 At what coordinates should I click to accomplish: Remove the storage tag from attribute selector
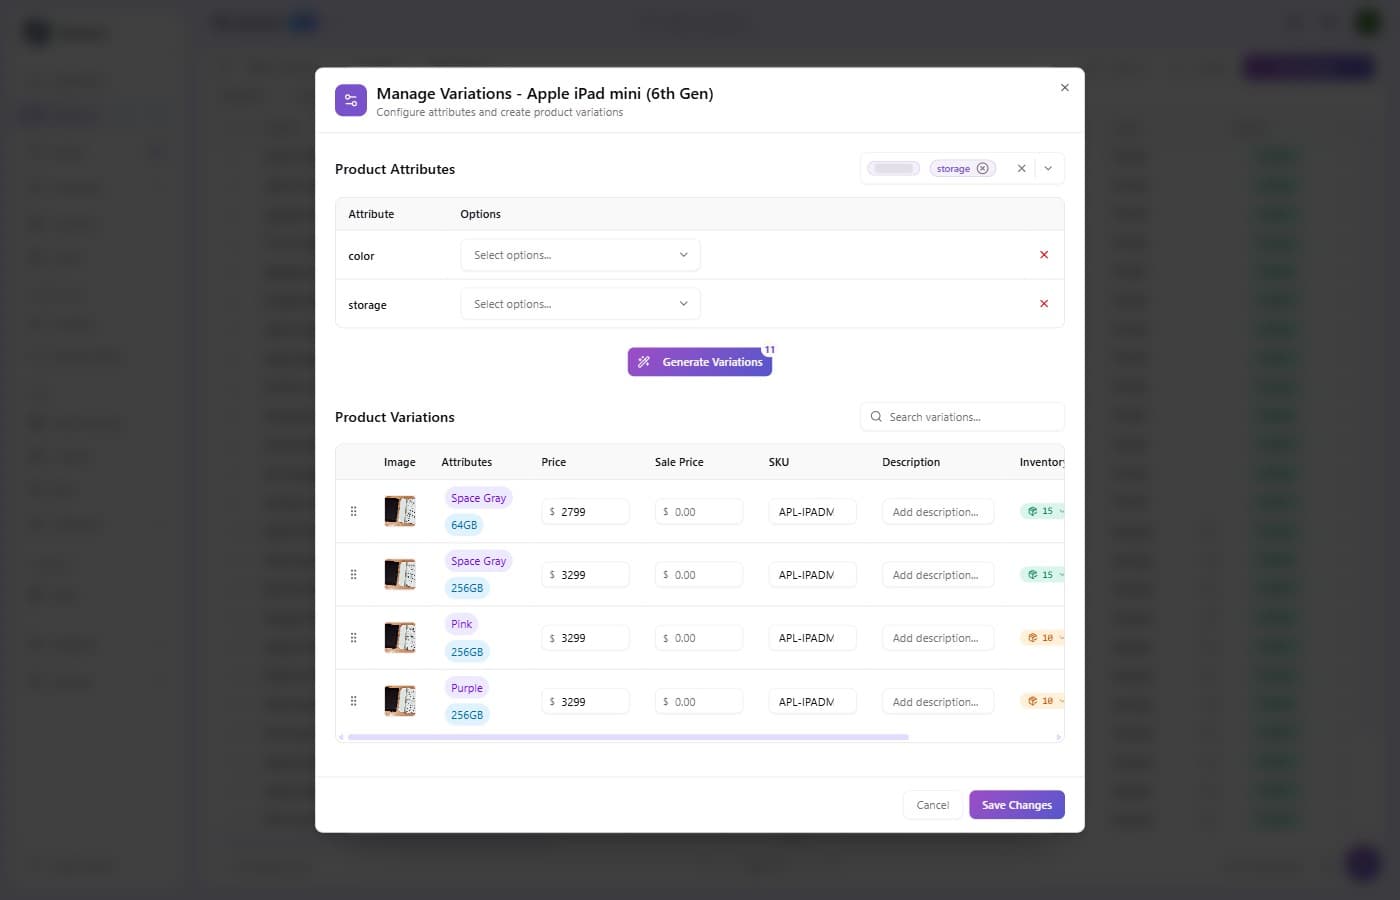click(x=982, y=168)
